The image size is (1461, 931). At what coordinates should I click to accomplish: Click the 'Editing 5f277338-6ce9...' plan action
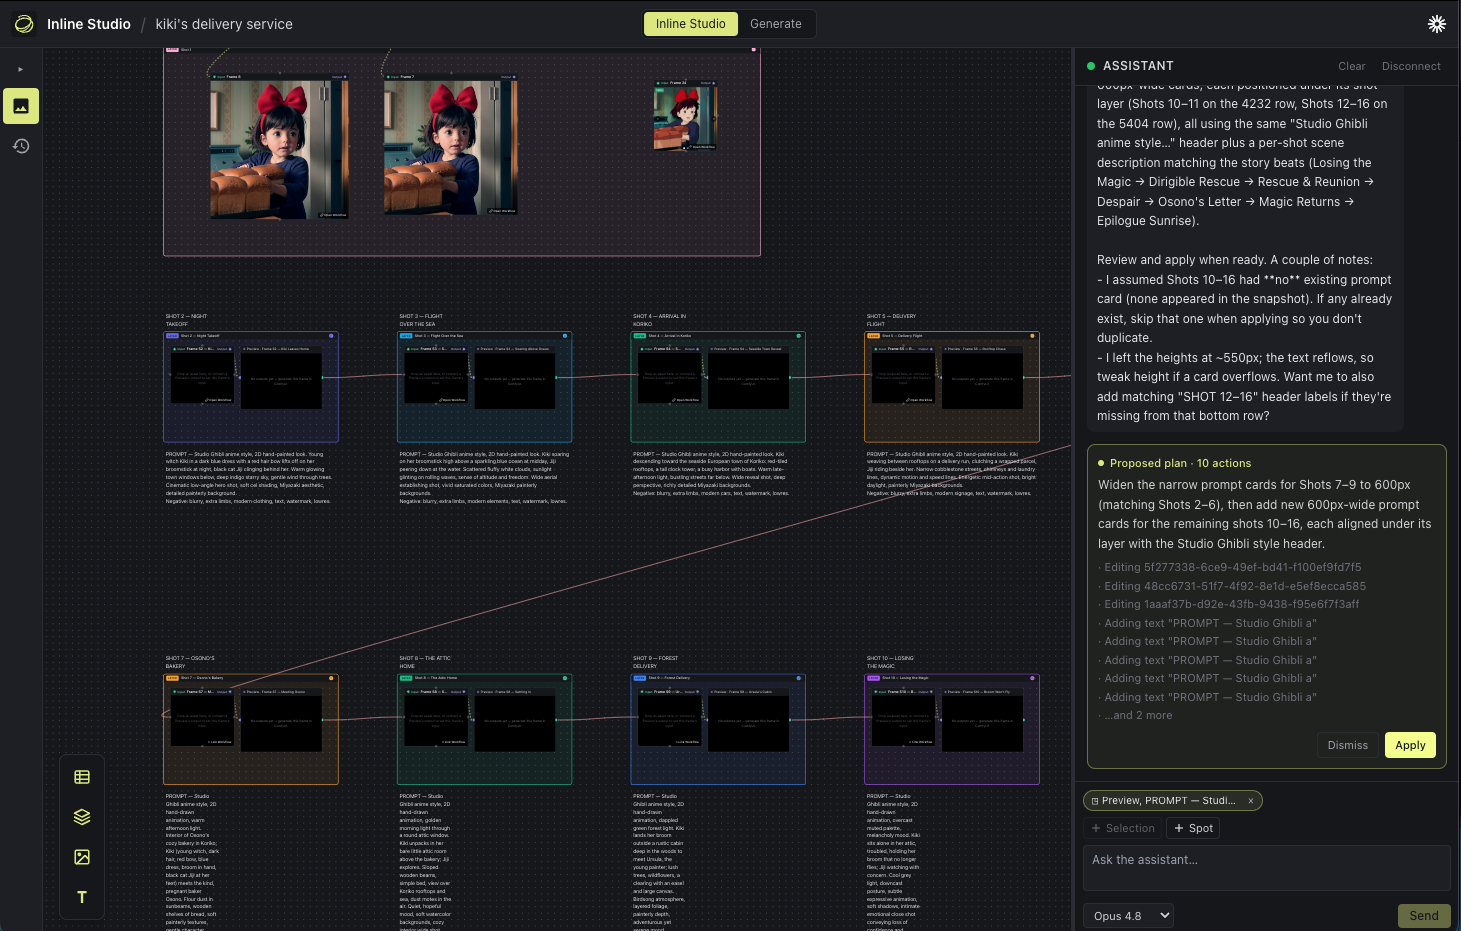coord(1232,567)
